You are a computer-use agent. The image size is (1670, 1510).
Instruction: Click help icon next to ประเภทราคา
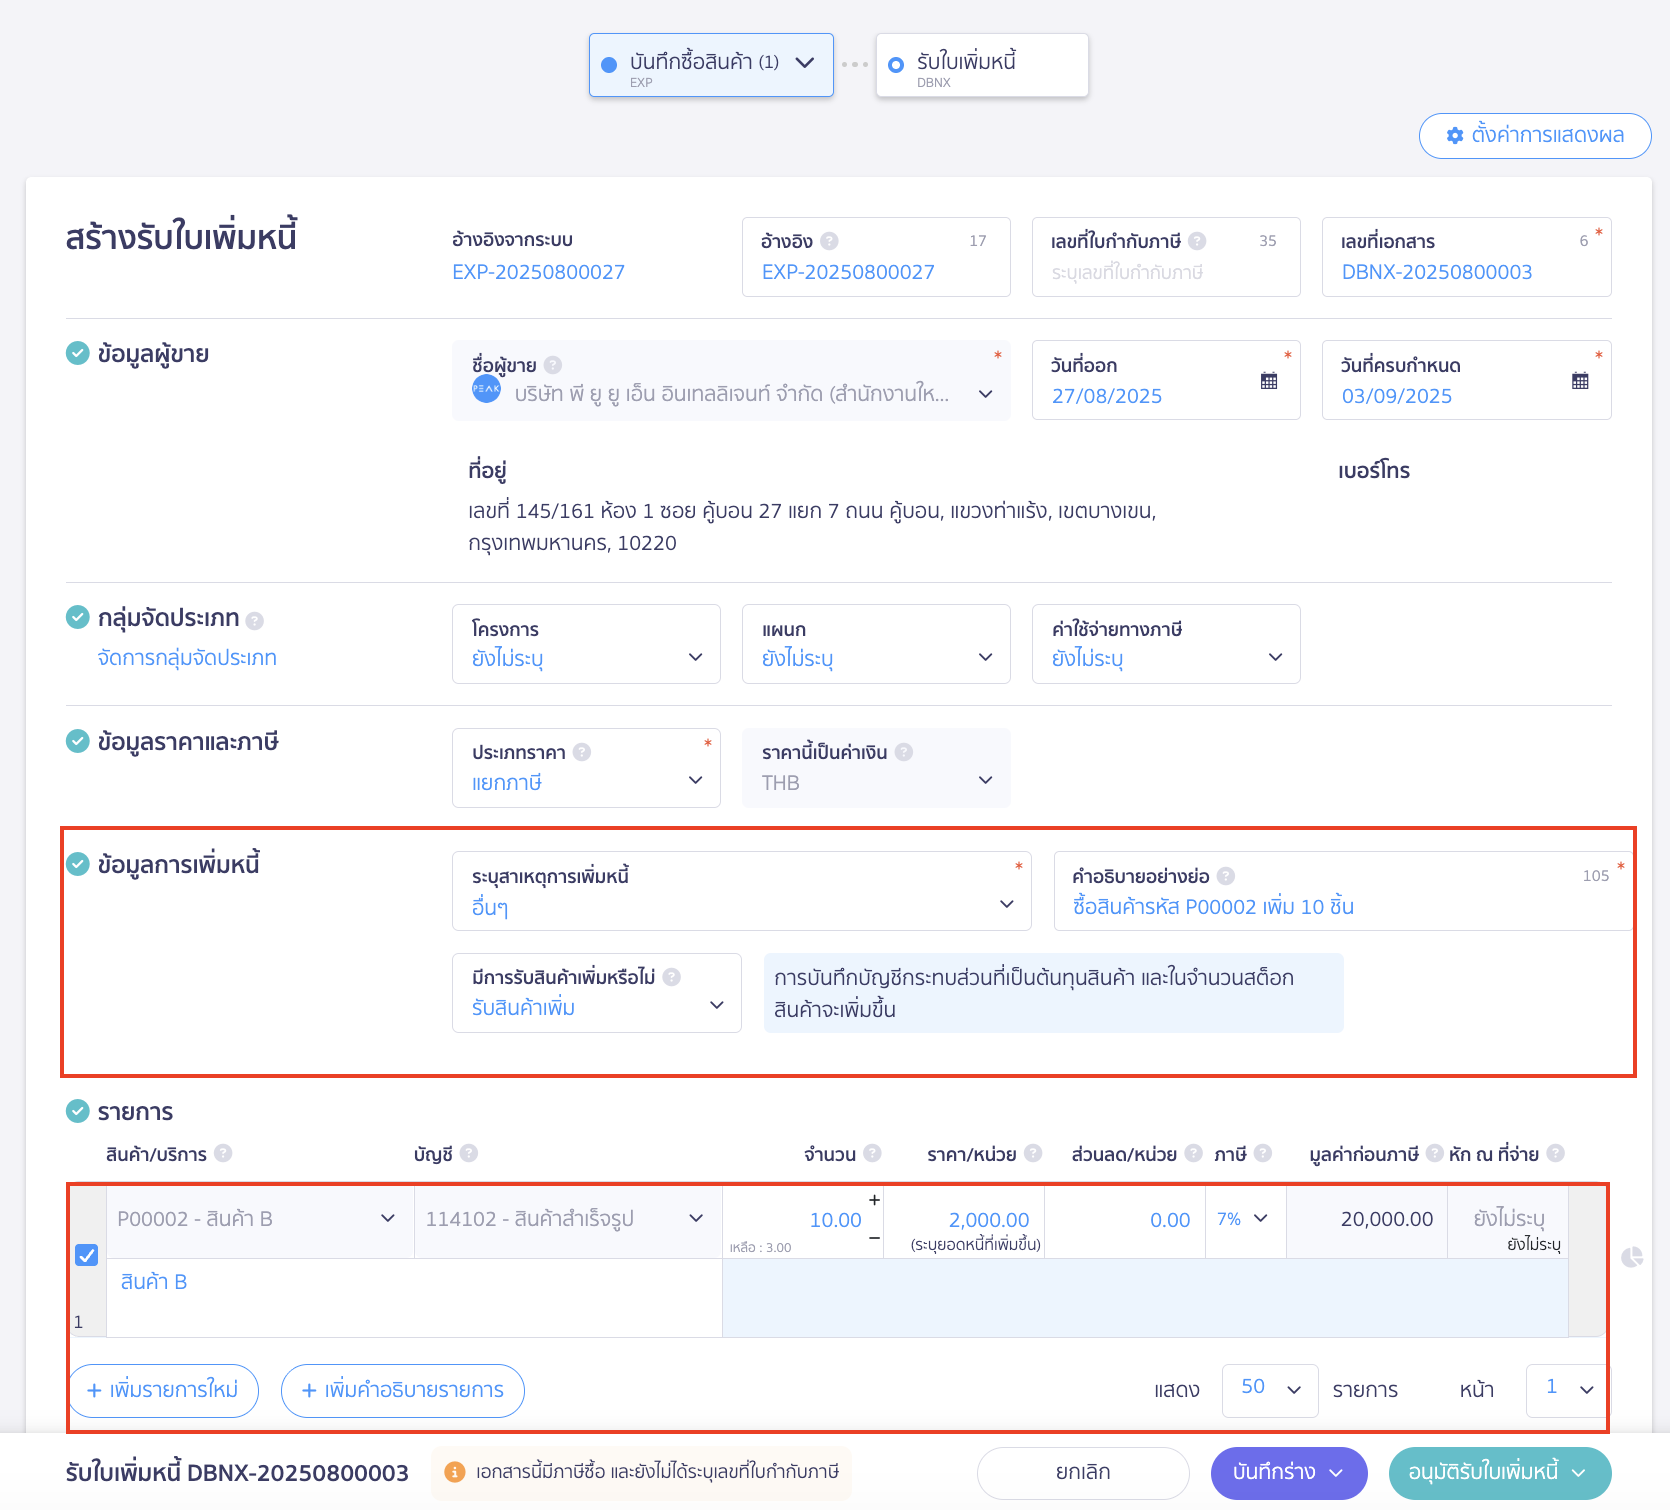click(x=582, y=752)
